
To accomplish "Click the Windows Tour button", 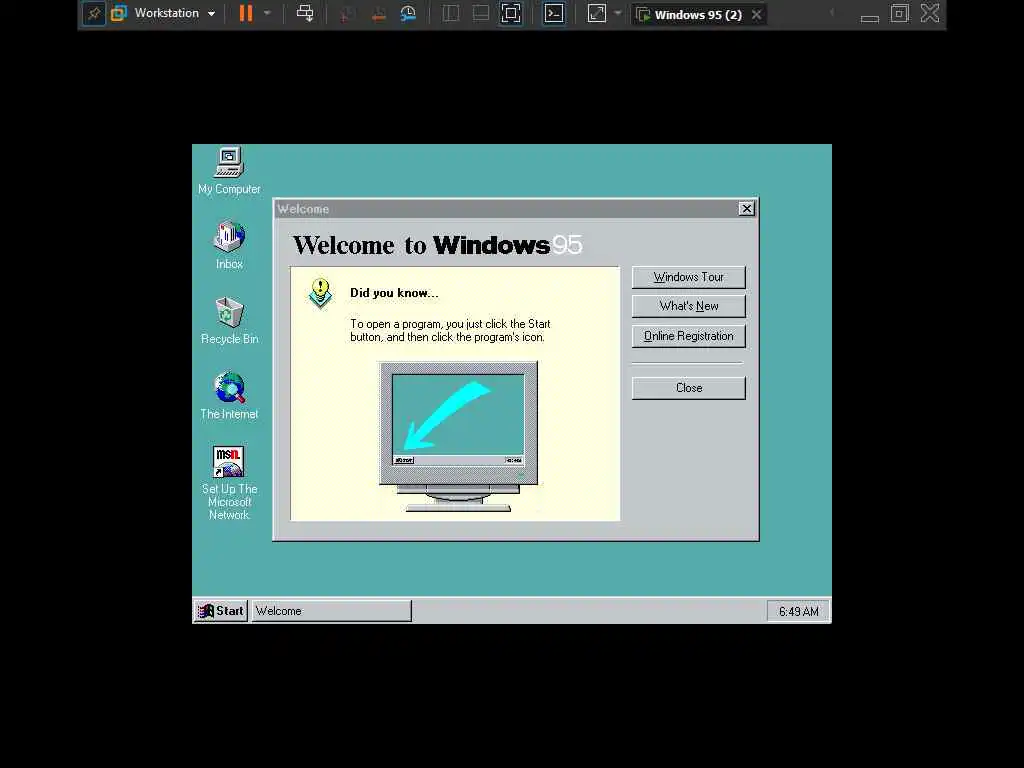I will point(688,277).
